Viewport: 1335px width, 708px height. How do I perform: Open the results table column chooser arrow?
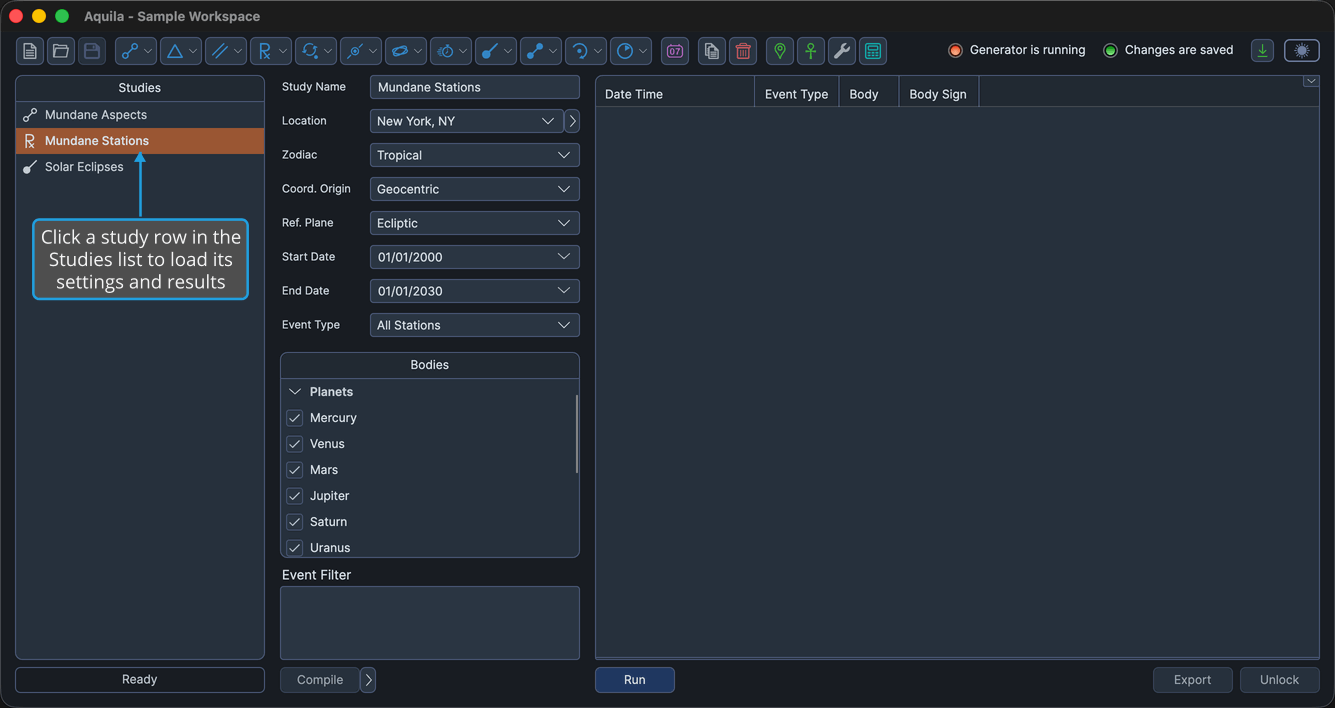coord(1311,82)
